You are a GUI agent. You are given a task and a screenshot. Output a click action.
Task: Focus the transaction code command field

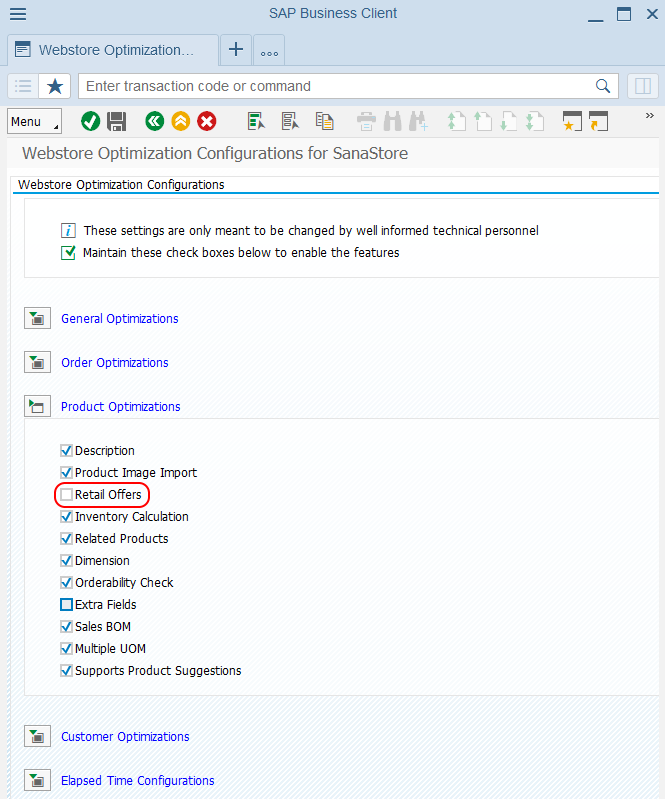coord(336,86)
